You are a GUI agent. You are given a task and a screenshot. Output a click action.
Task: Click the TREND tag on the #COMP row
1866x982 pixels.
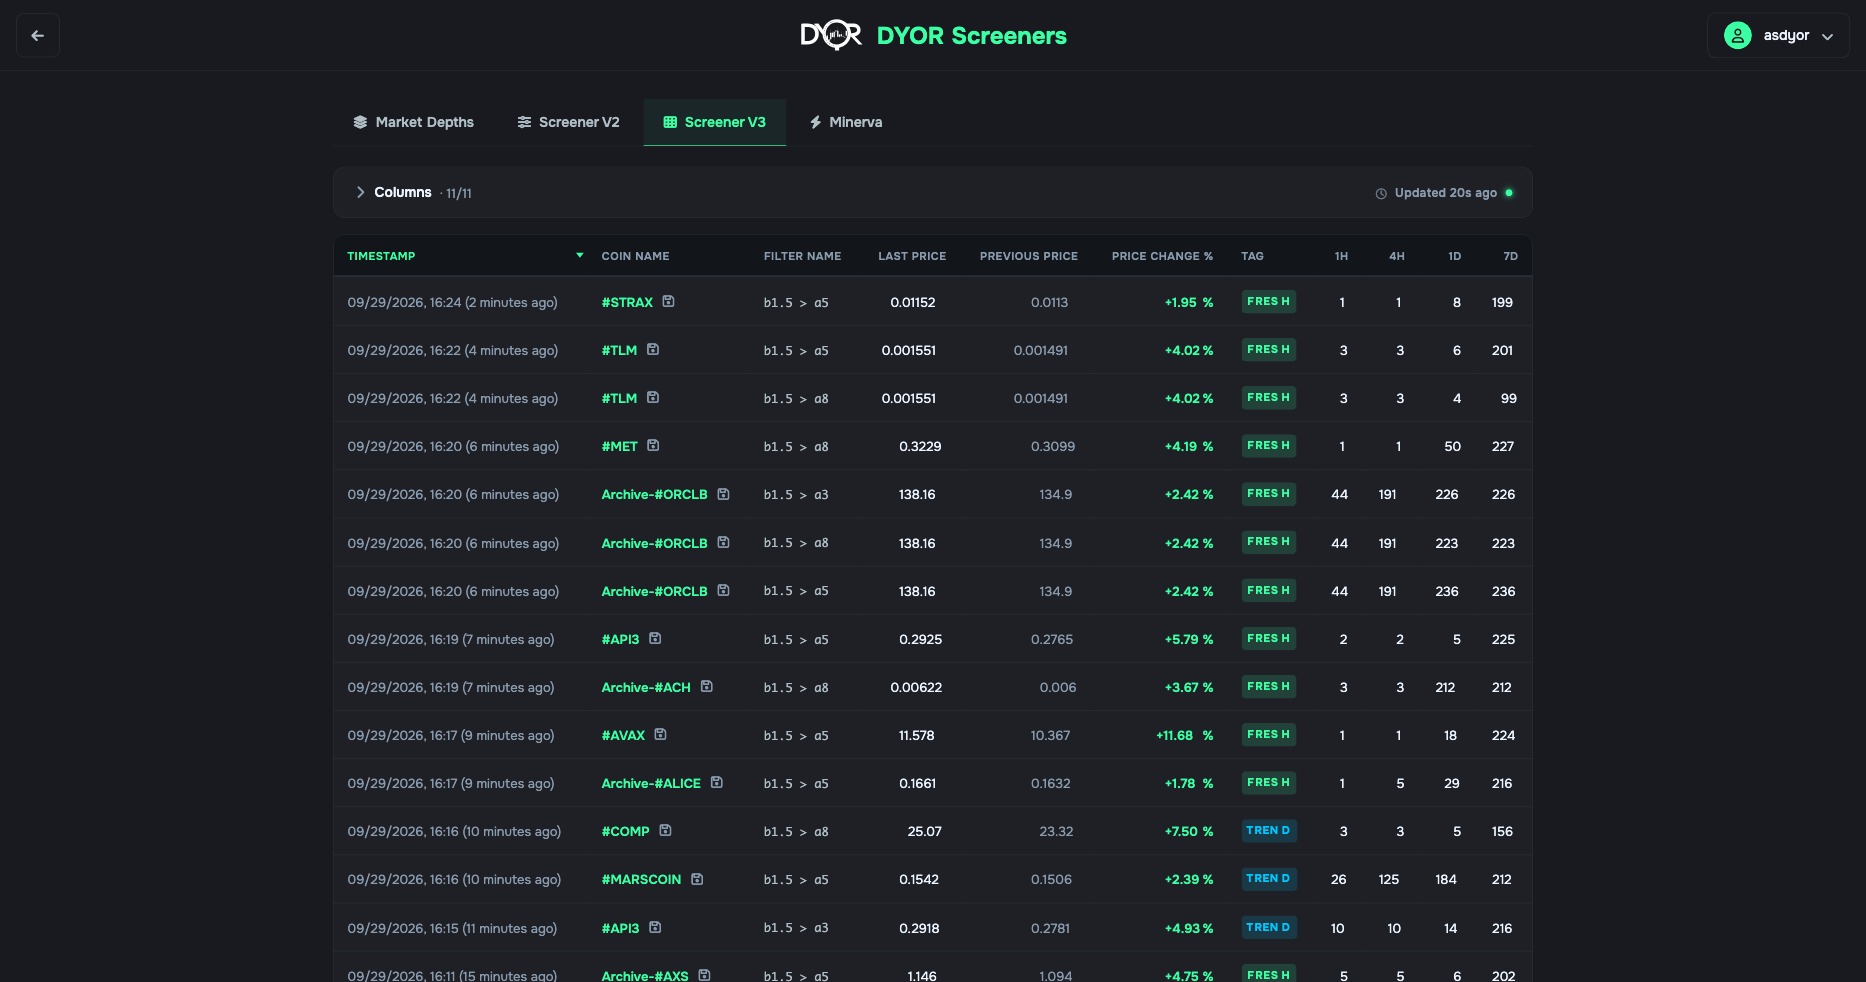point(1268,830)
